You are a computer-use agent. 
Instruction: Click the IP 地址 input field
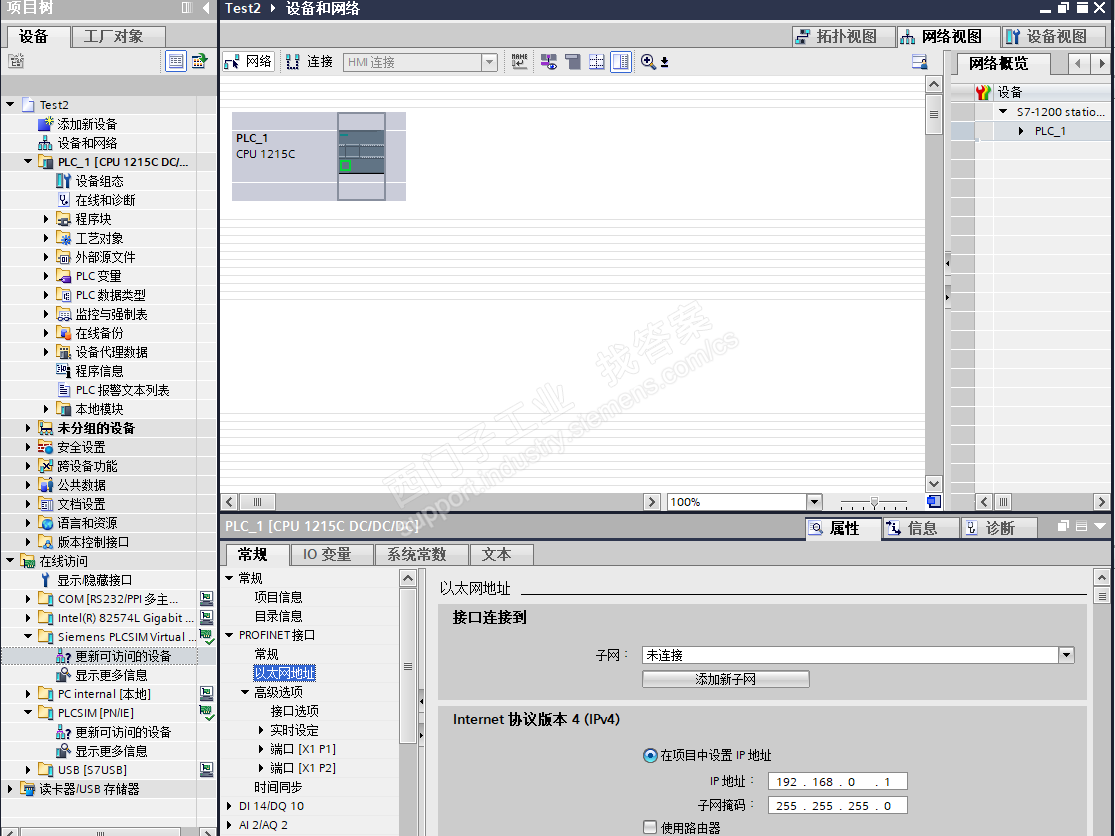point(838,781)
